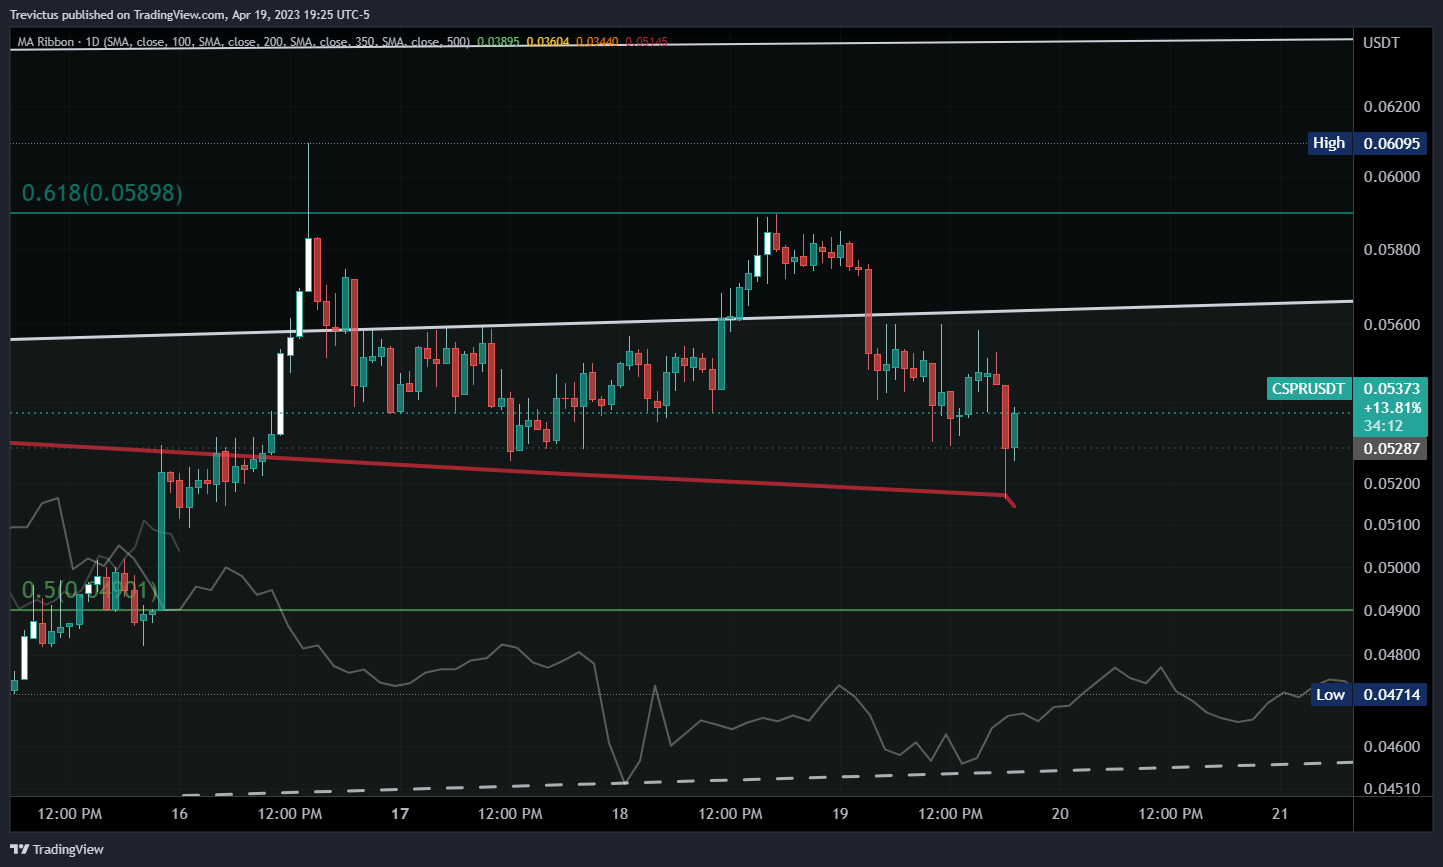Select the red MA value 0.05145
Viewport: 1443px width, 867px height.
coord(646,42)
